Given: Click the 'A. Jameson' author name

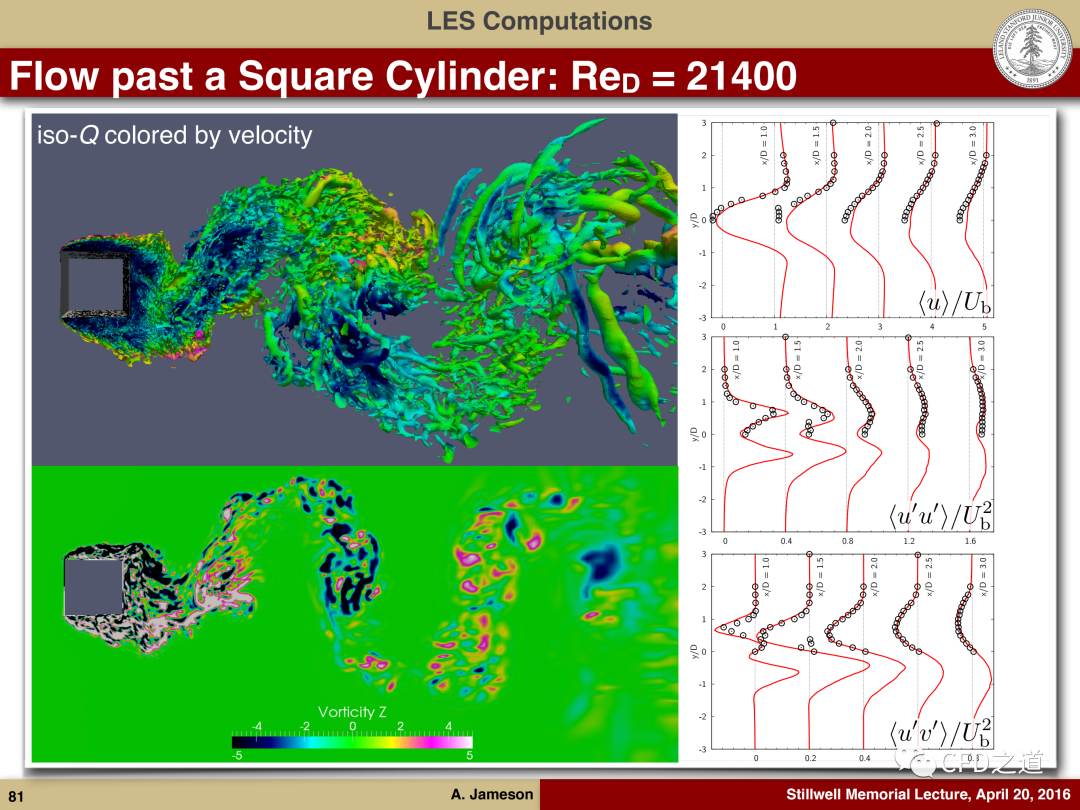Looking at the screenshot, I should coord(492,794).
